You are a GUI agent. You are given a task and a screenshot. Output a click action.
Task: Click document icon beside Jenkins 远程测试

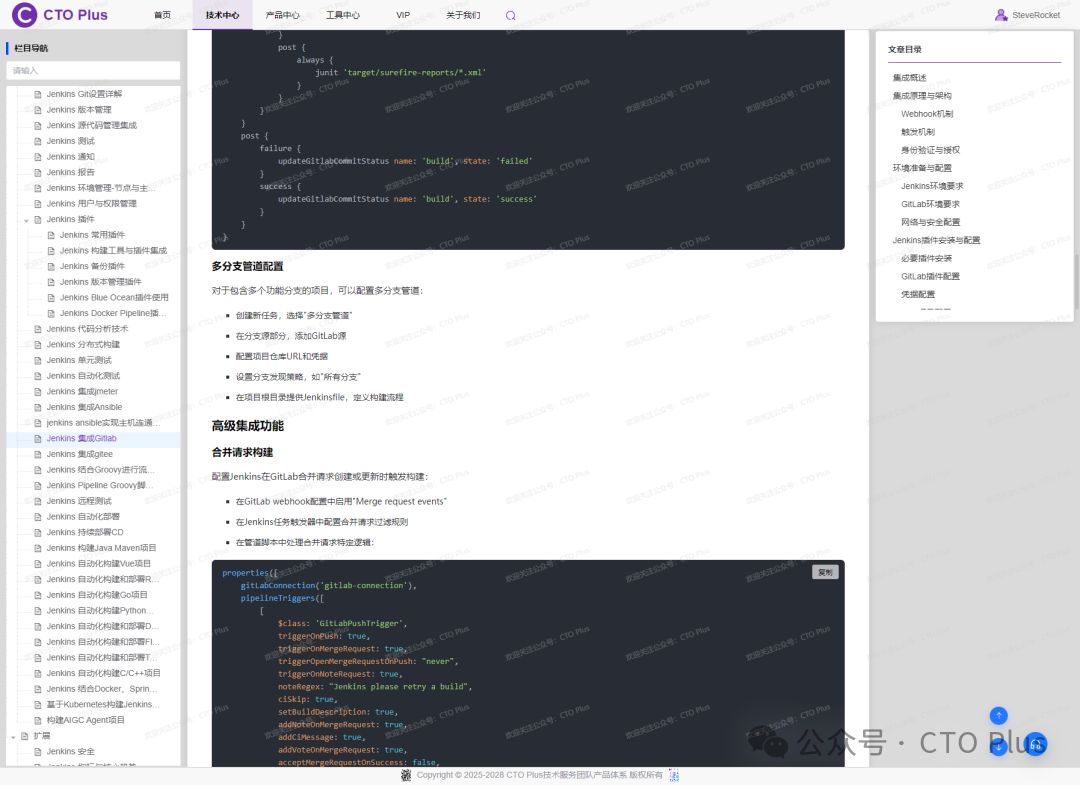tap(38, 501)
